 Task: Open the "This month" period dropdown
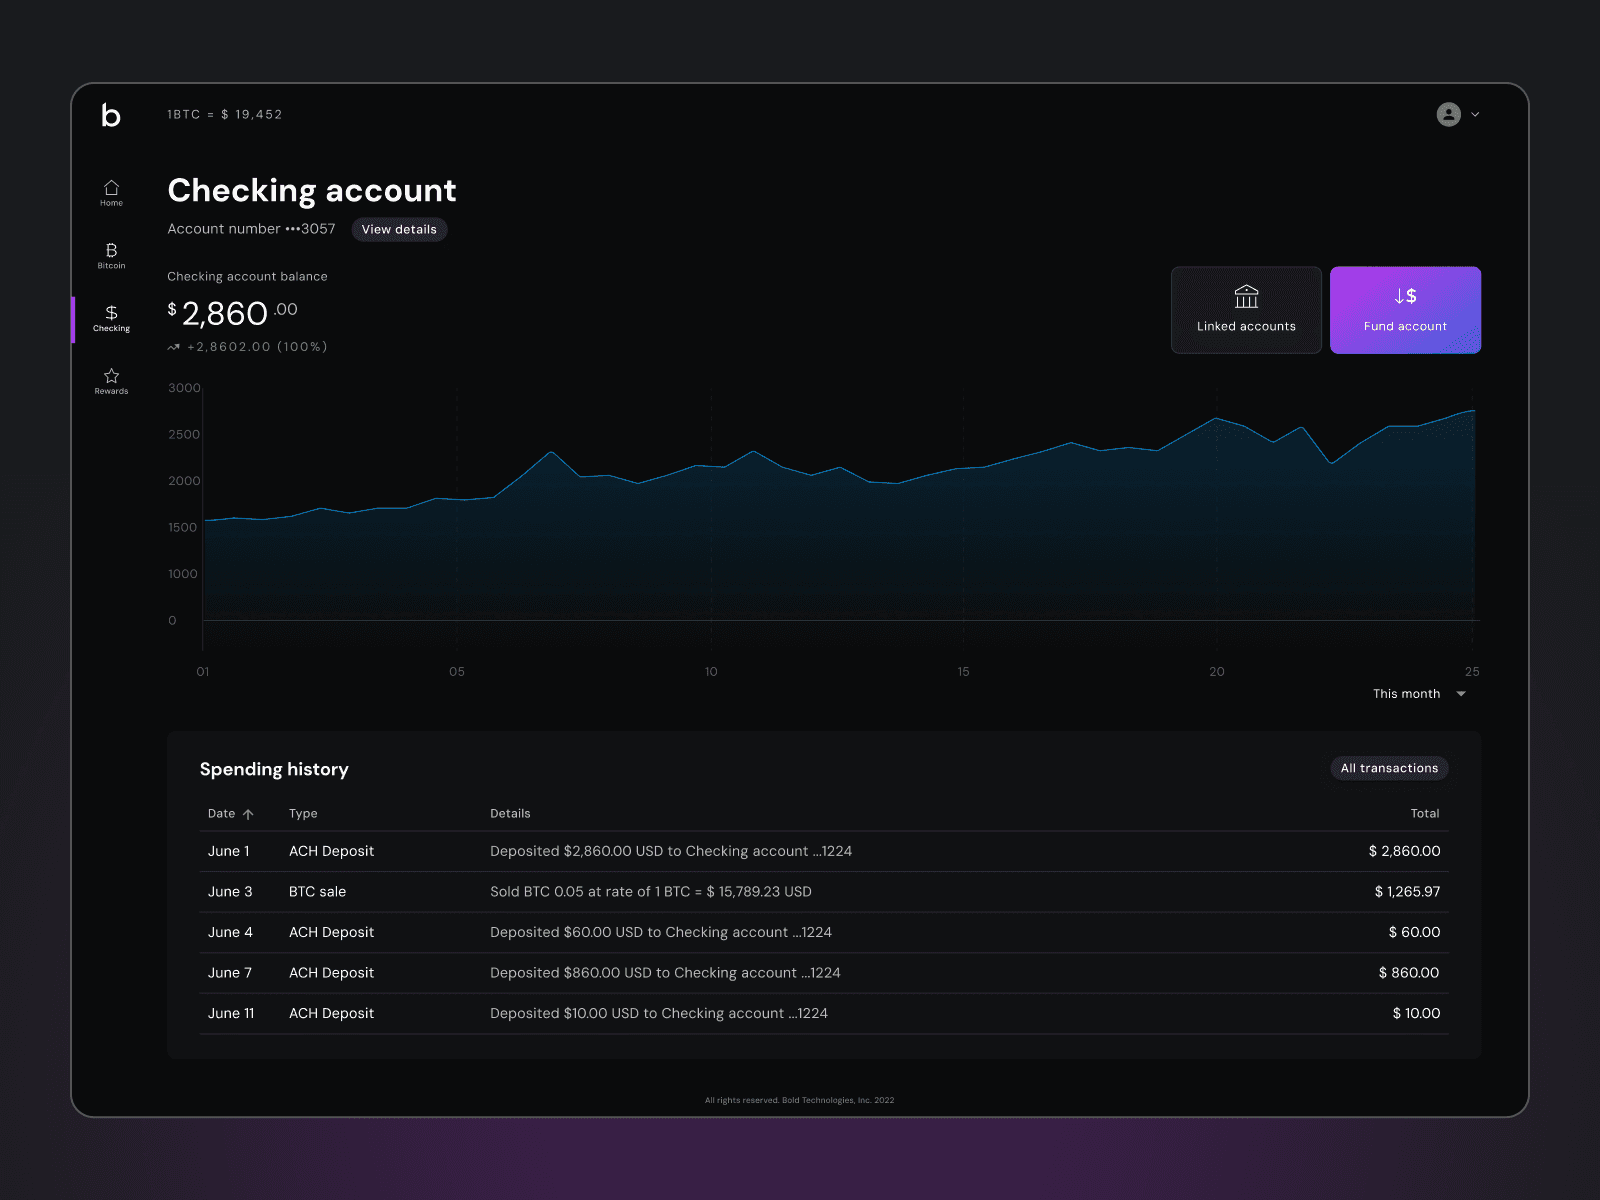coord(1420,694)
